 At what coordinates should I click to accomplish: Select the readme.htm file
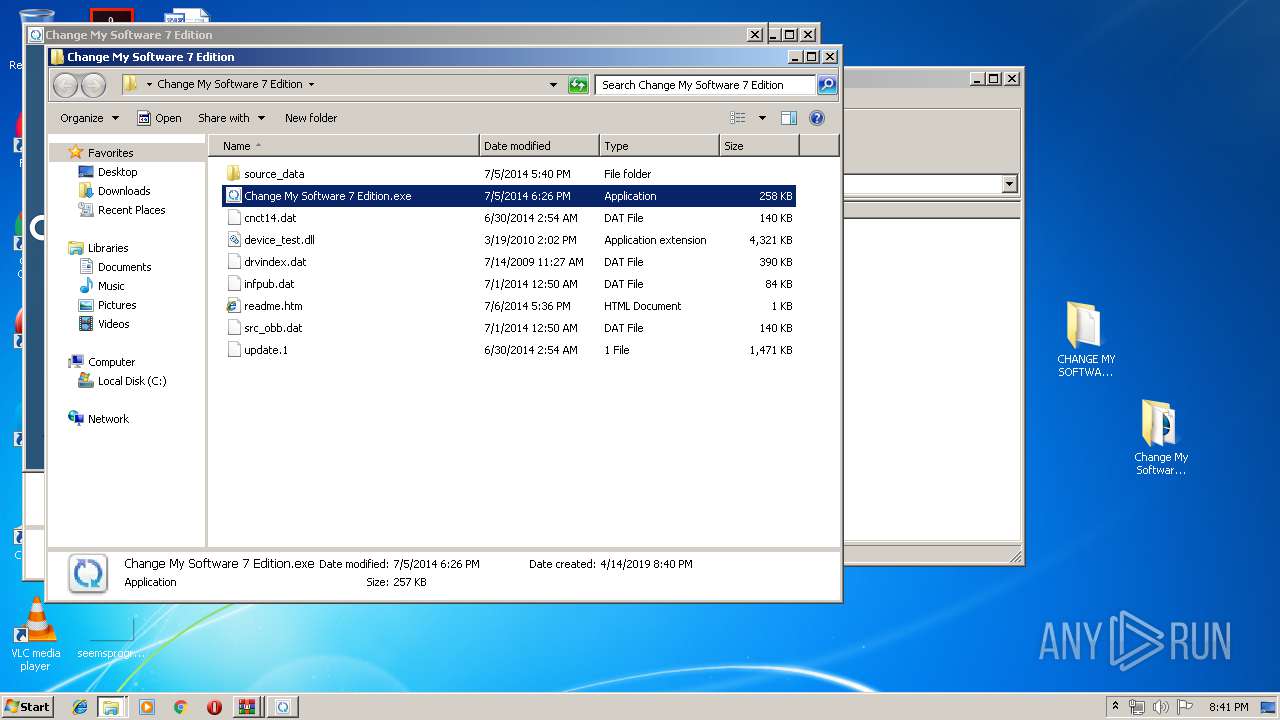509,306
